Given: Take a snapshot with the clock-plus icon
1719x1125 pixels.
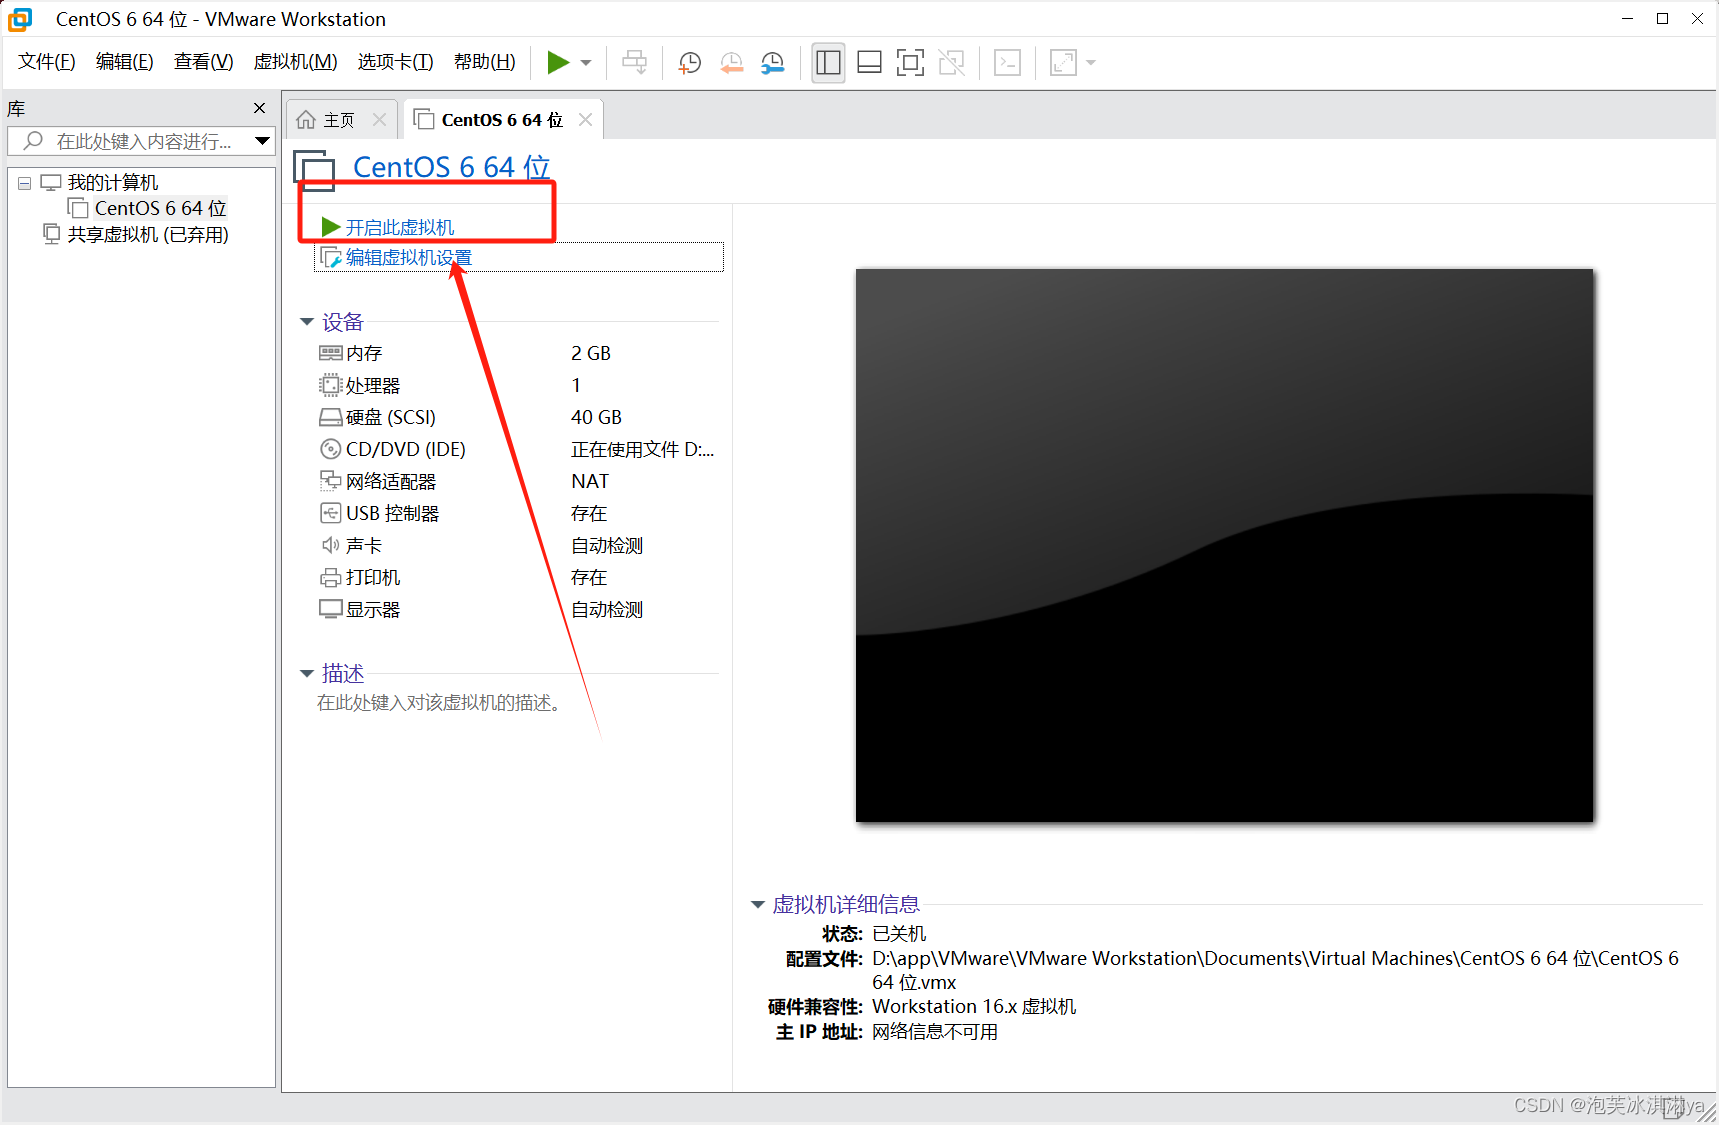Looking at the screenshot, I should coord(690,63).
